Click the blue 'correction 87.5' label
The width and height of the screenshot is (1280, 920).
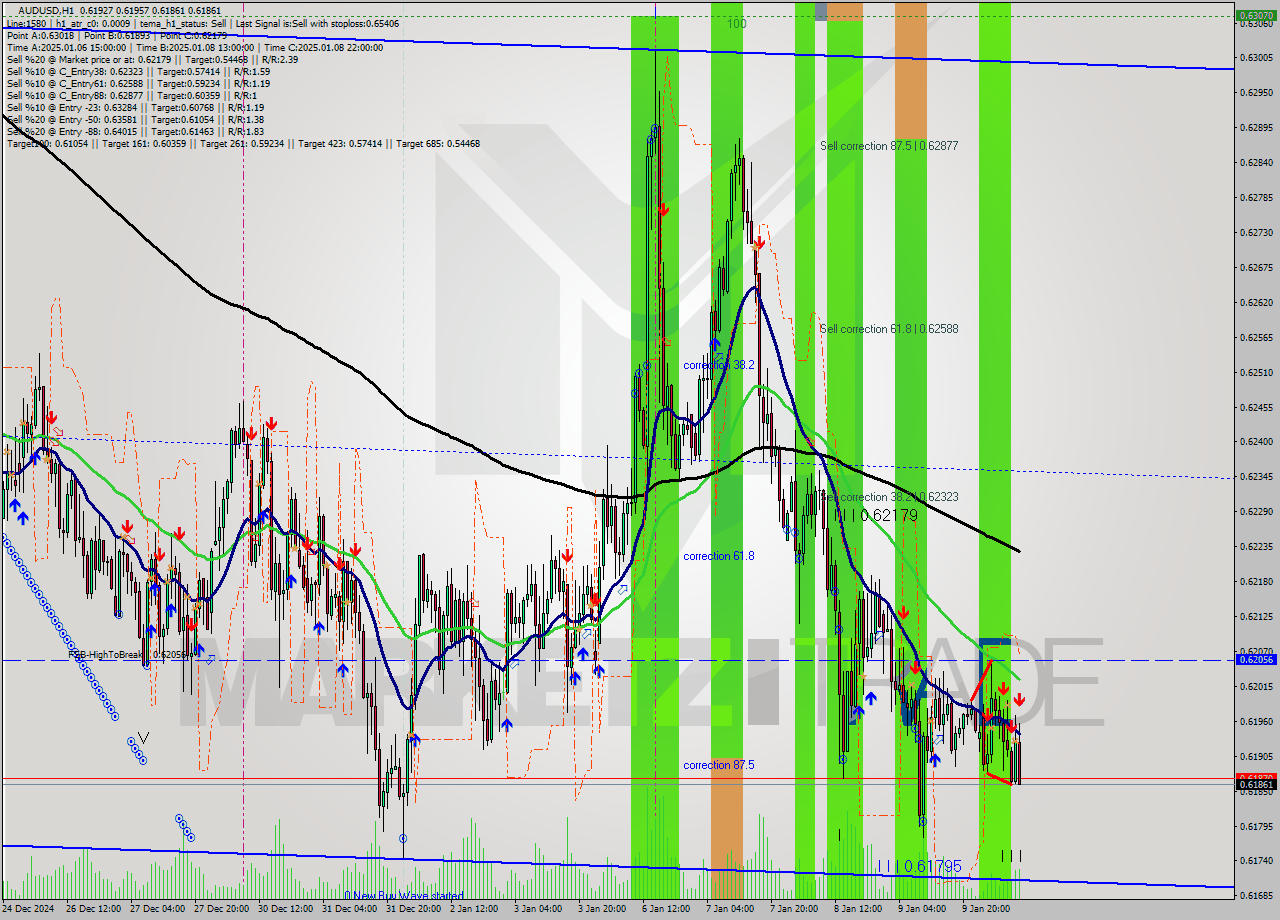(x=718, y=765)
